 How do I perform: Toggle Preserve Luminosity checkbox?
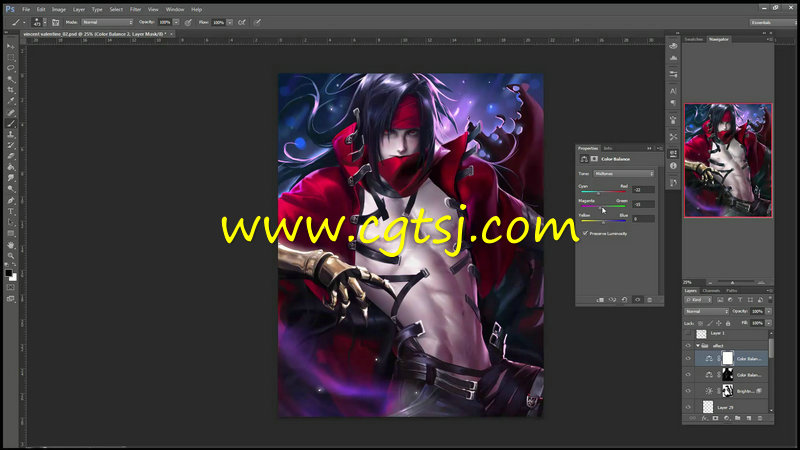coord(586,233)
